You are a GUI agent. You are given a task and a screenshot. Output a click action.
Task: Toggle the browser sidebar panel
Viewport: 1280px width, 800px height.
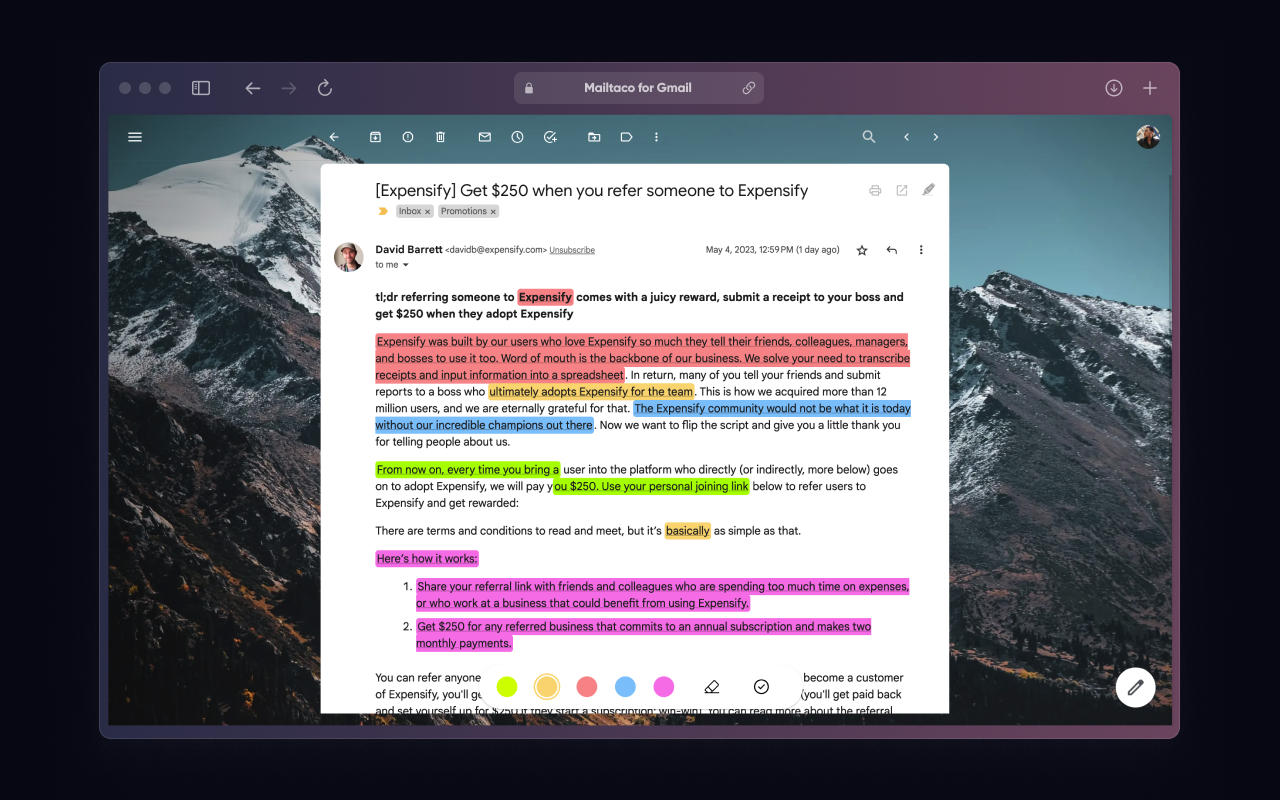click(x=201, y=88)
